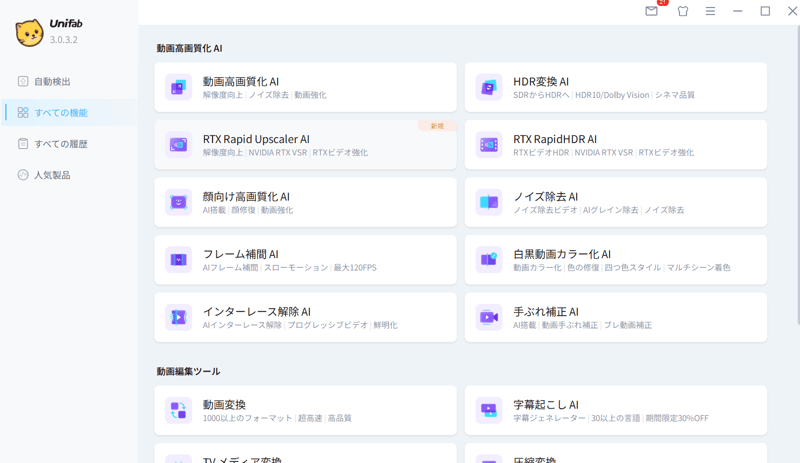Click the Unifab cat logo
Viewport: 800px width, 463px height.
pos(29,33)
